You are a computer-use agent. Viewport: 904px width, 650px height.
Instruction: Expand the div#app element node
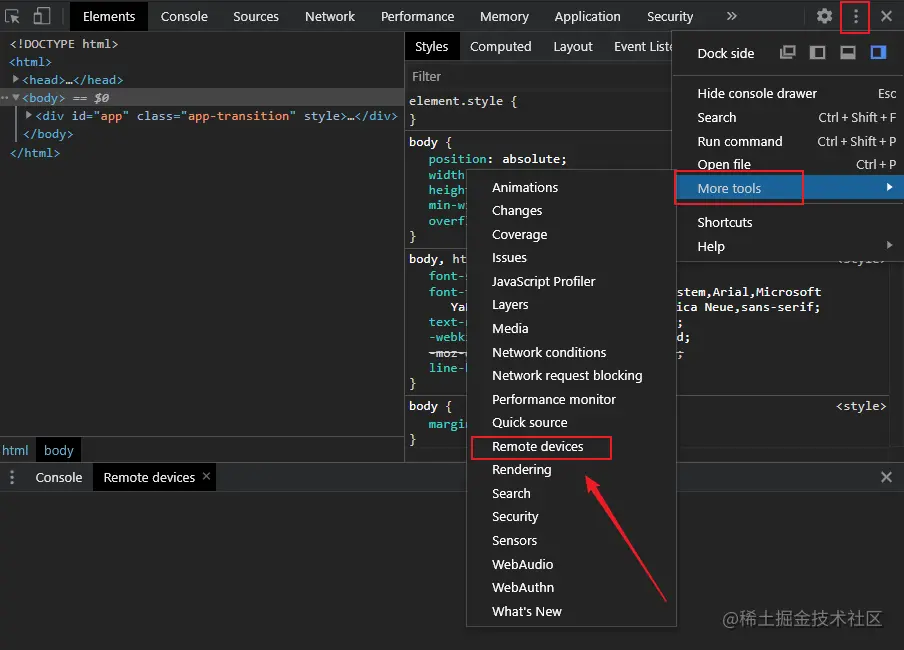click(29, 115)
